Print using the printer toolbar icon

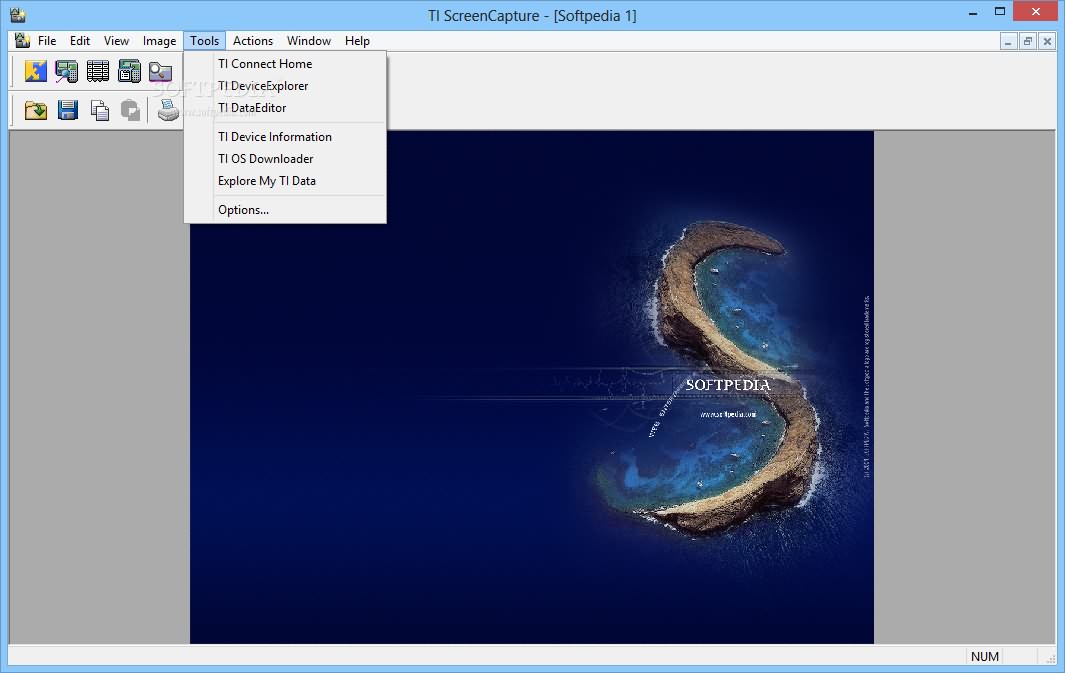pyautogui.click(x=168, y=109)
